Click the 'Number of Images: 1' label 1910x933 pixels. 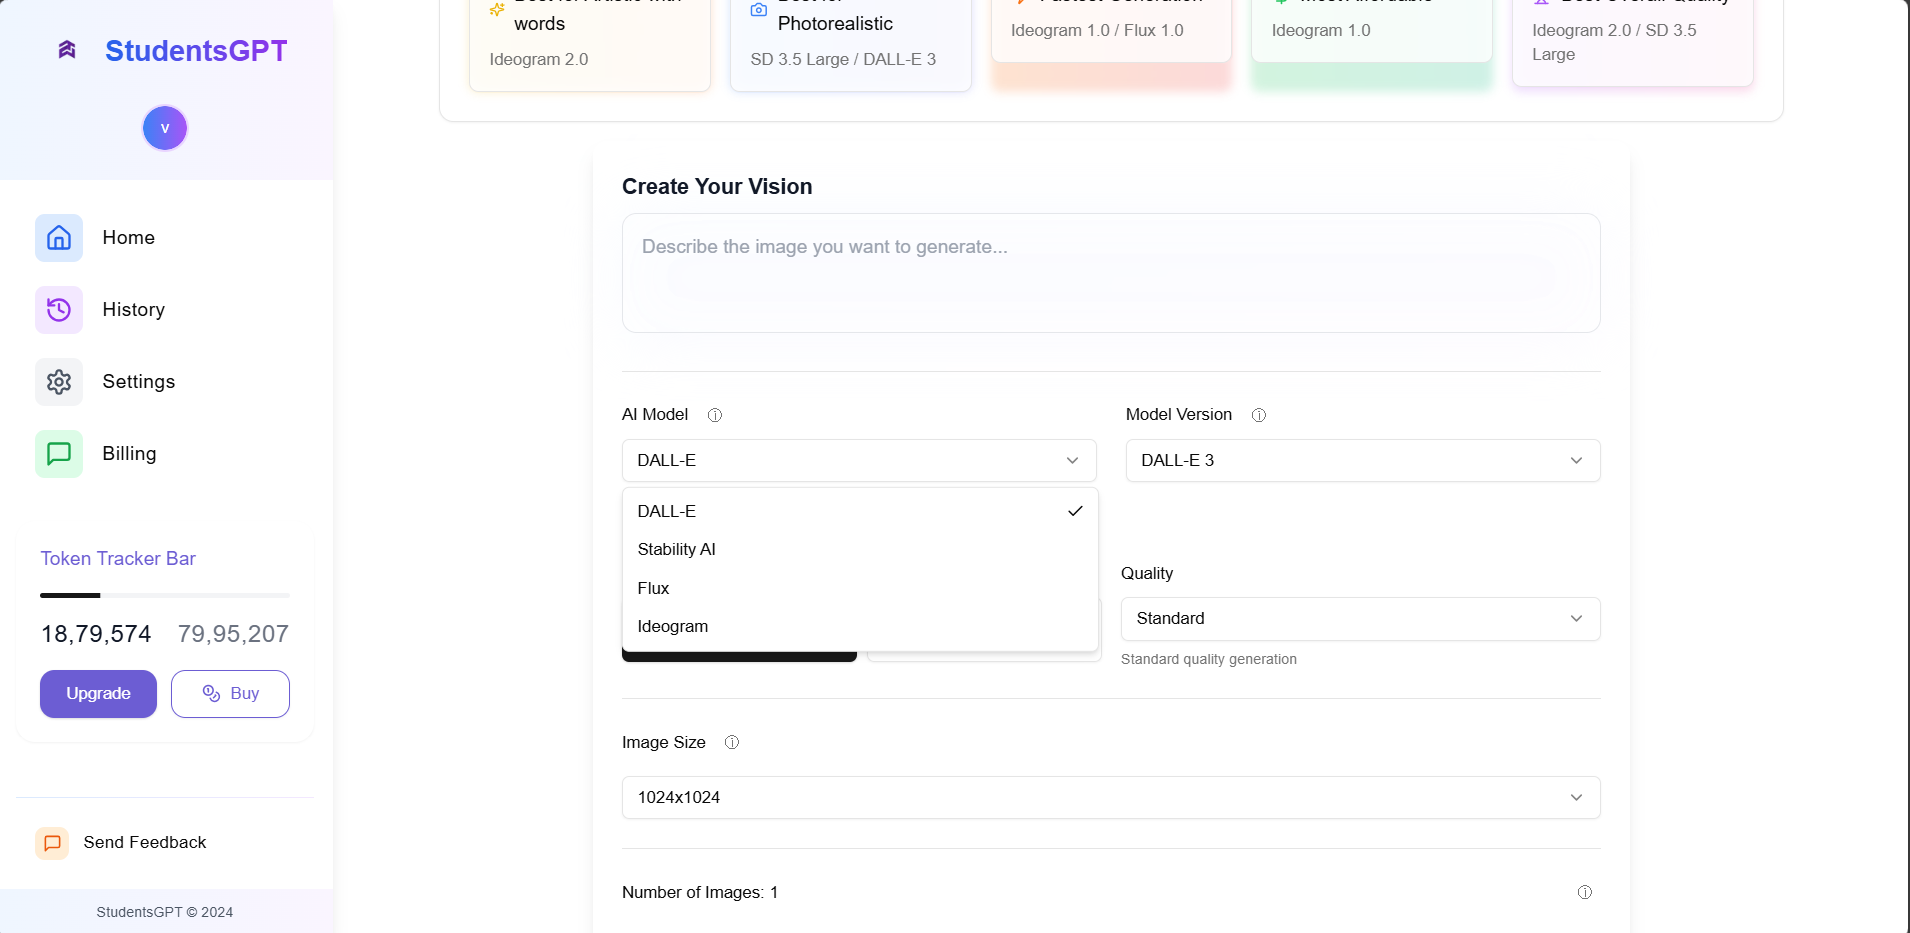(700, 892)
